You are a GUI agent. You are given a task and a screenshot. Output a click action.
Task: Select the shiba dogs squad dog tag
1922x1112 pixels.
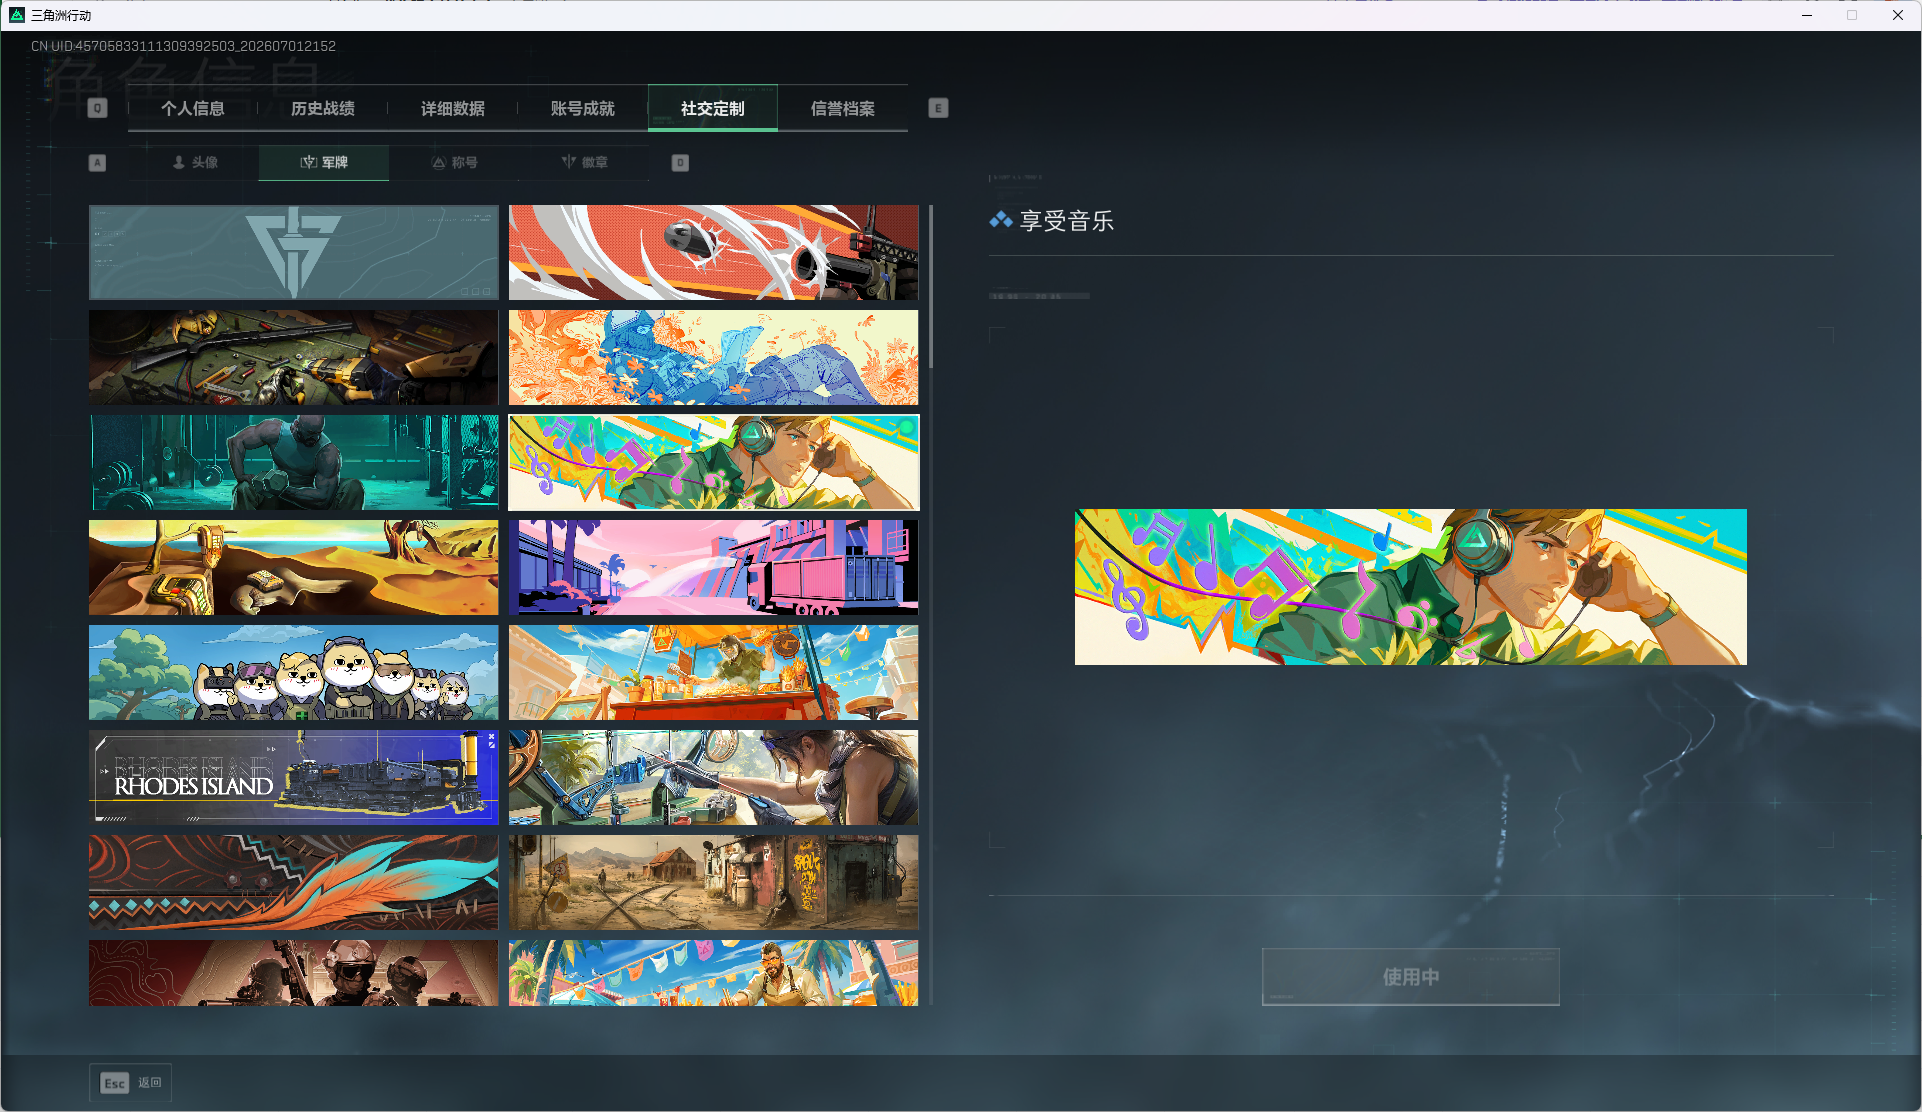pos(294,672)
